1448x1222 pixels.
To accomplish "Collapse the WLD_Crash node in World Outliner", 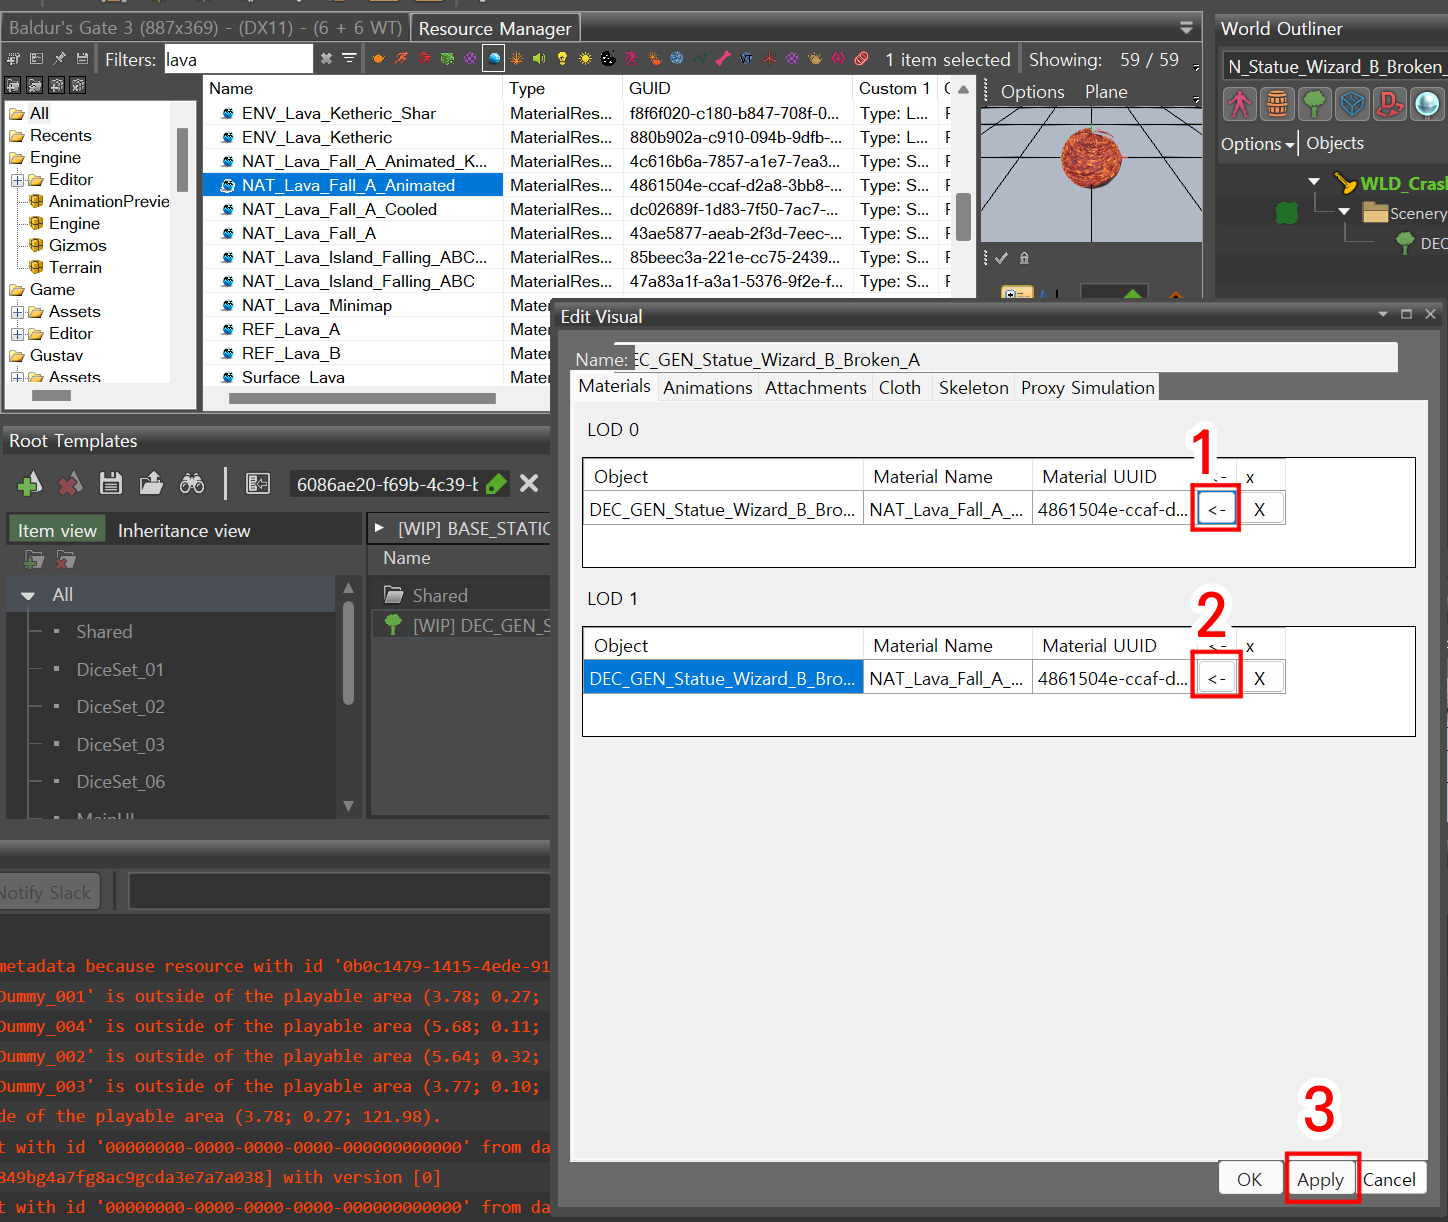I will click(x=1314, y=182).
